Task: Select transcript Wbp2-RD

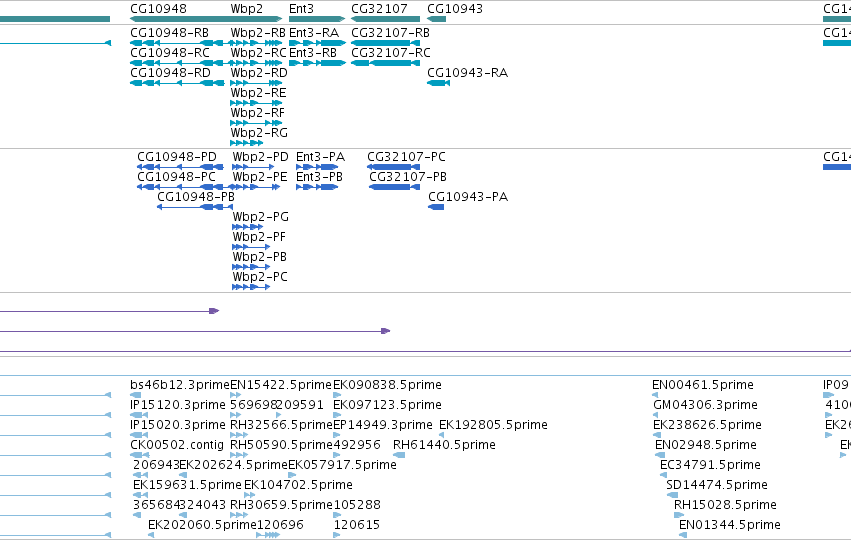Action: 259,73
